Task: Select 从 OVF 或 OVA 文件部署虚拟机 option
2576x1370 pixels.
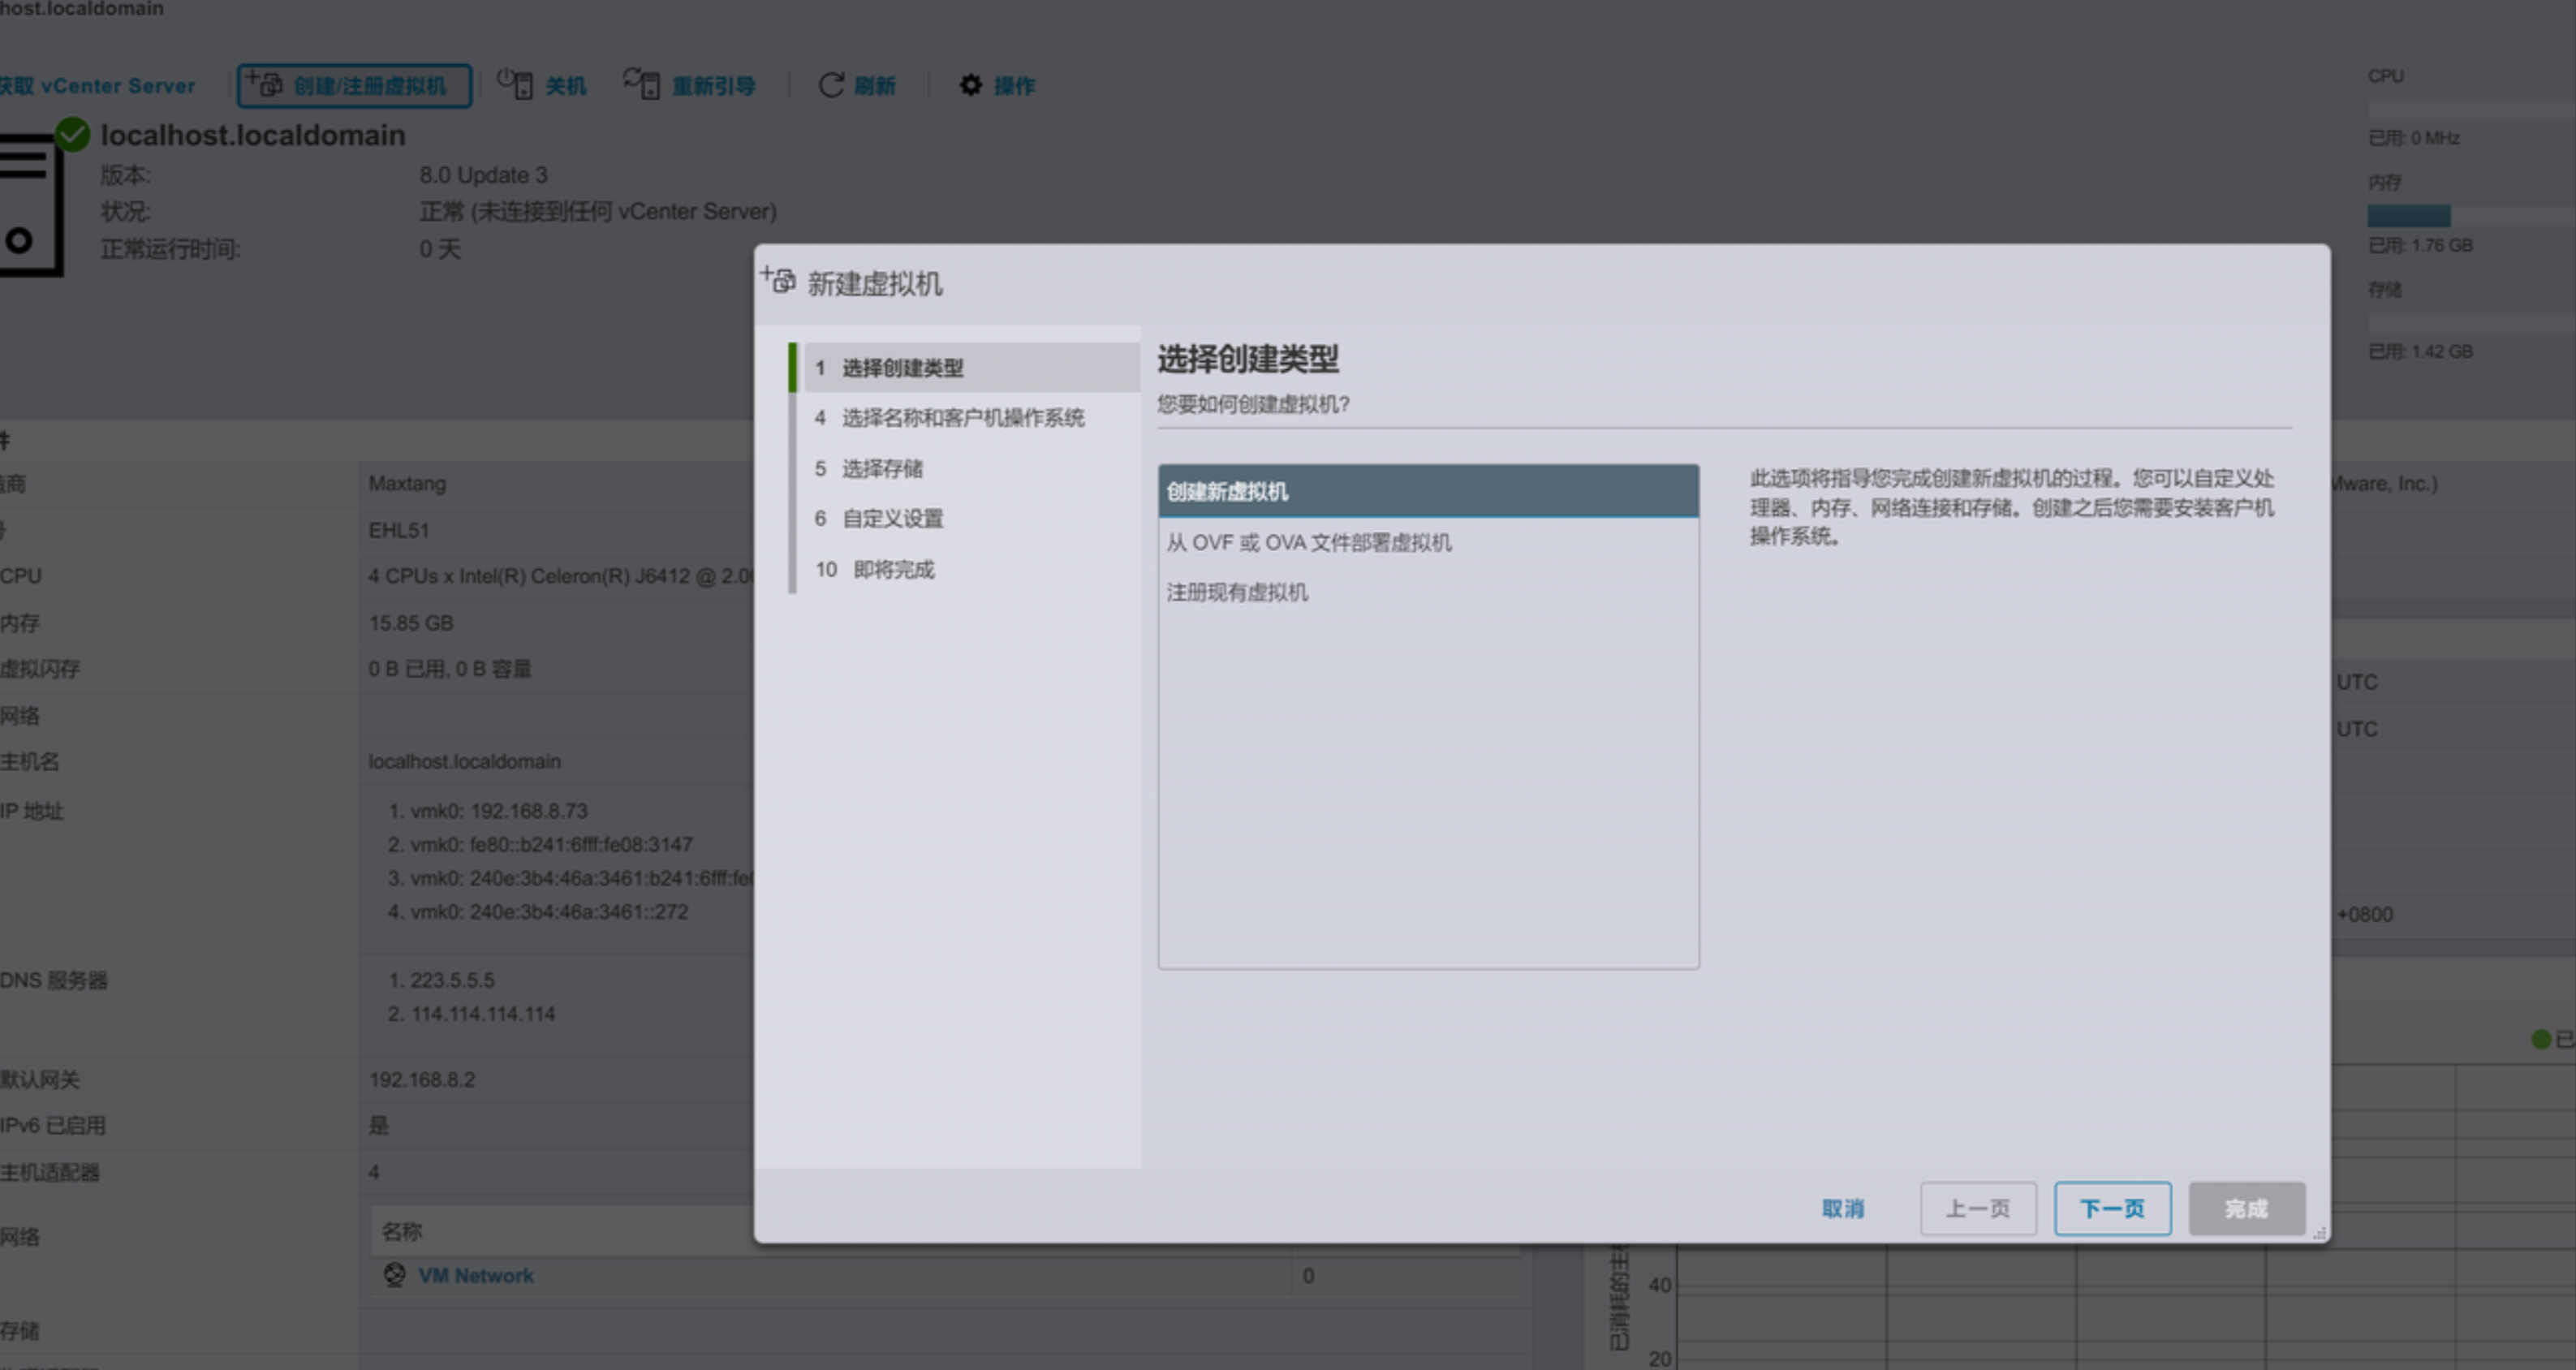Action: (x=1309, y=542)
